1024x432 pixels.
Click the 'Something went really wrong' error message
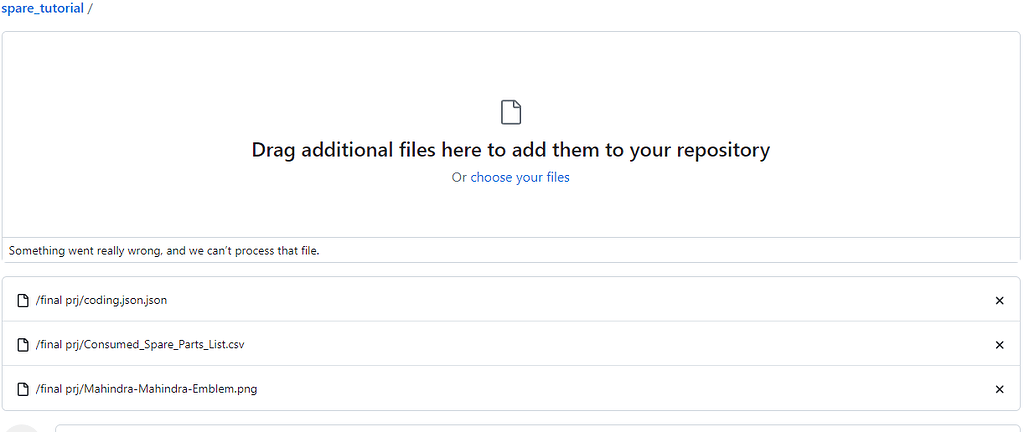click(164, 250)
